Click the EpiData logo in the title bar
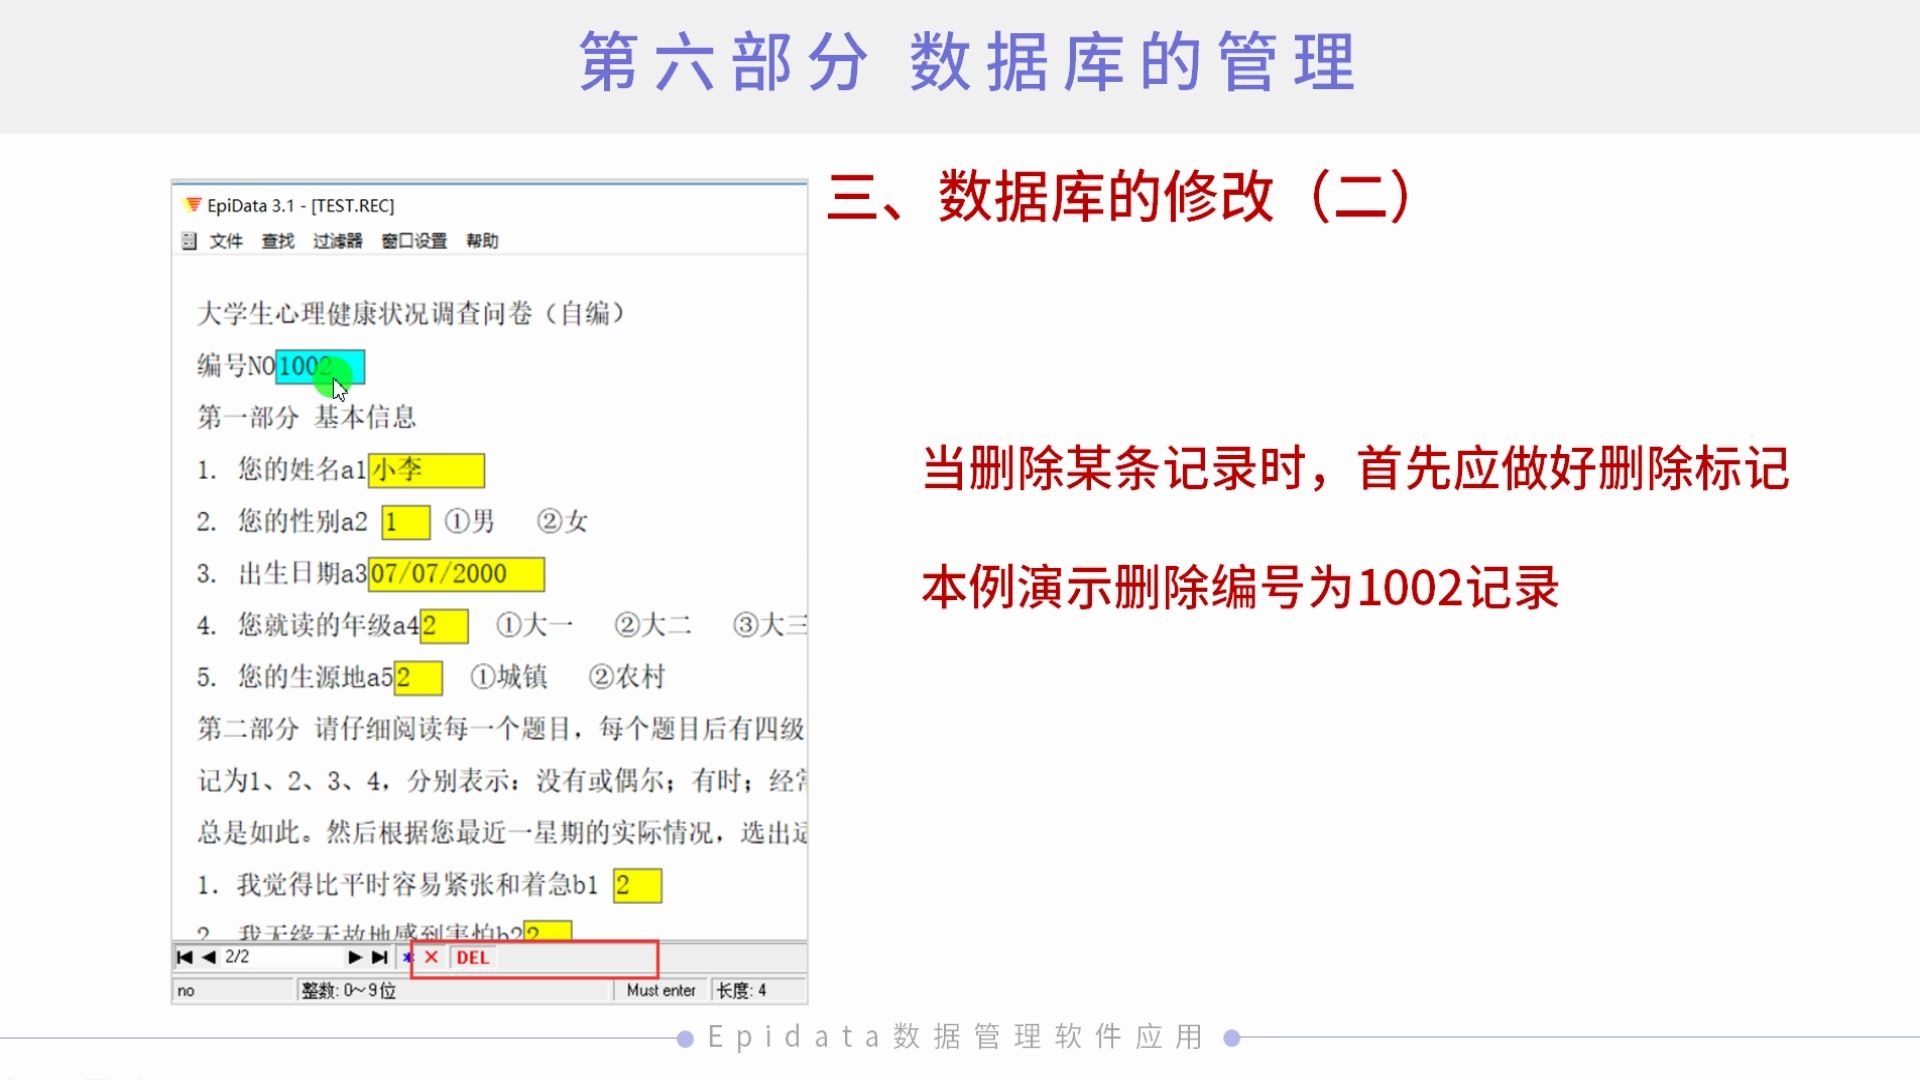This screenshot has height=1080, width=1920. coord(192,205)
